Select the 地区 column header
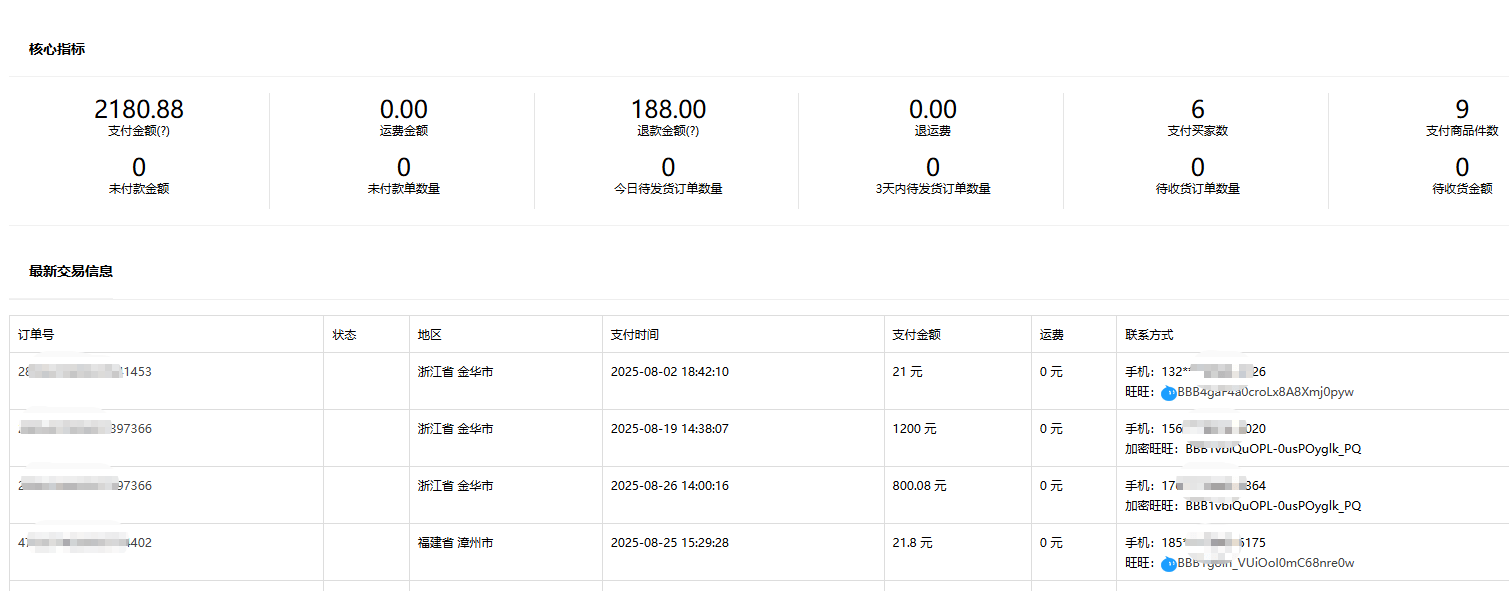This screenshot has height=591, width=1509. tap(430, 335)
